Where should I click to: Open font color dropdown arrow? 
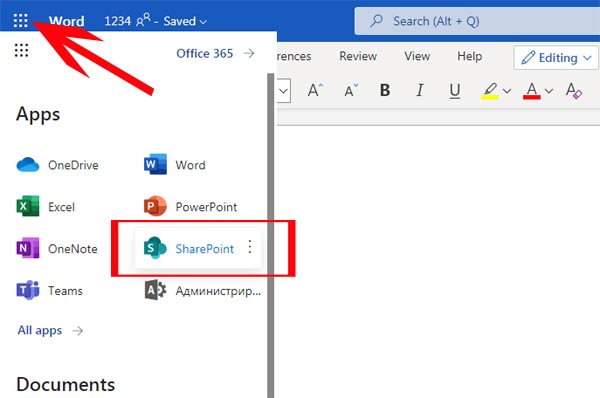click(549, 91)
